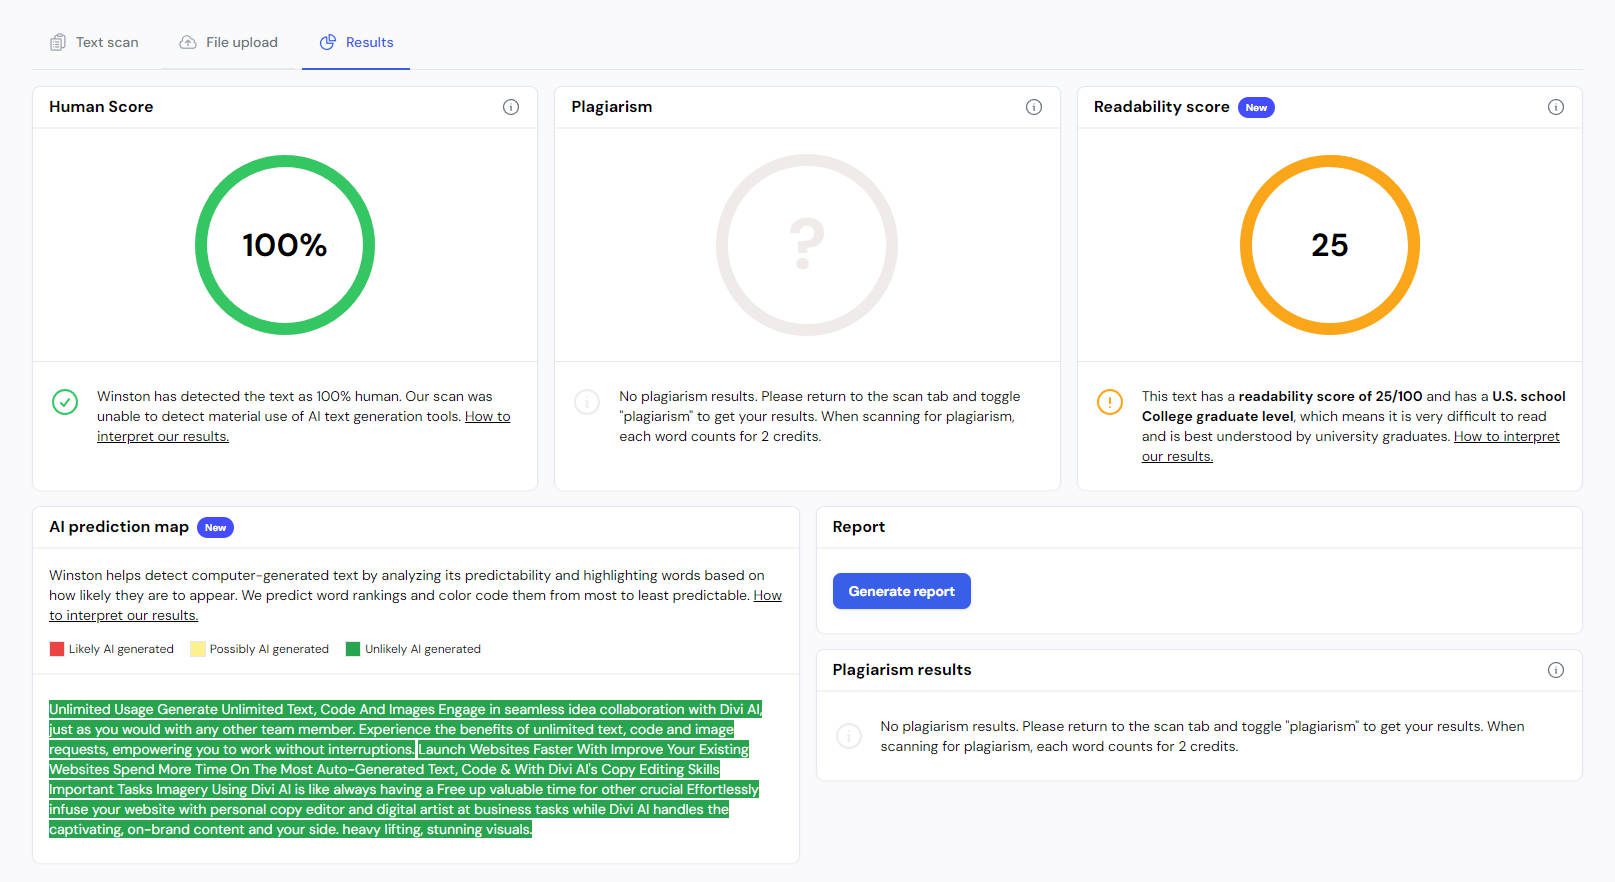1615x882 pixels.
Task: Open Readability 'How to interpret our results' link
Action: pyautogui.click(x=1350, y=446)
